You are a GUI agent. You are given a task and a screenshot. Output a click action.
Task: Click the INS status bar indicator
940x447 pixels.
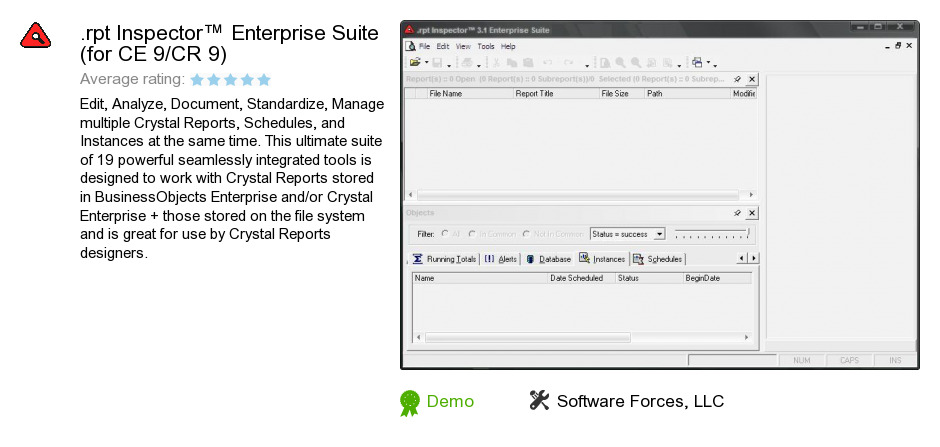click(x=895, y=360)
